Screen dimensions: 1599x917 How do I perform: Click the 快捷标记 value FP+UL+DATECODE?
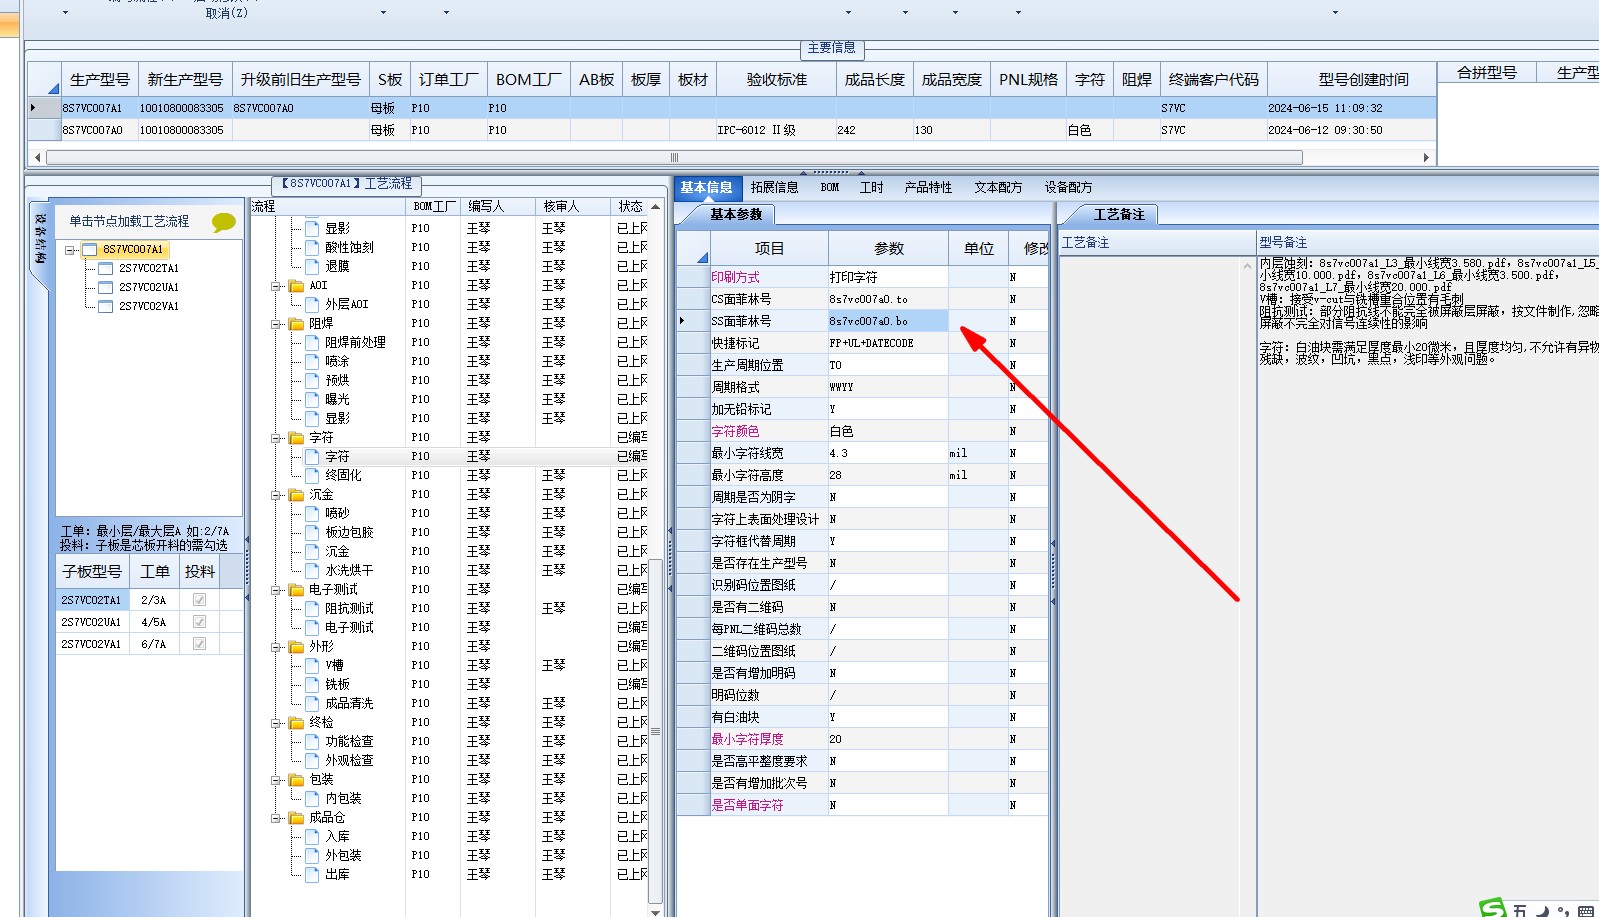click(888, 343)
